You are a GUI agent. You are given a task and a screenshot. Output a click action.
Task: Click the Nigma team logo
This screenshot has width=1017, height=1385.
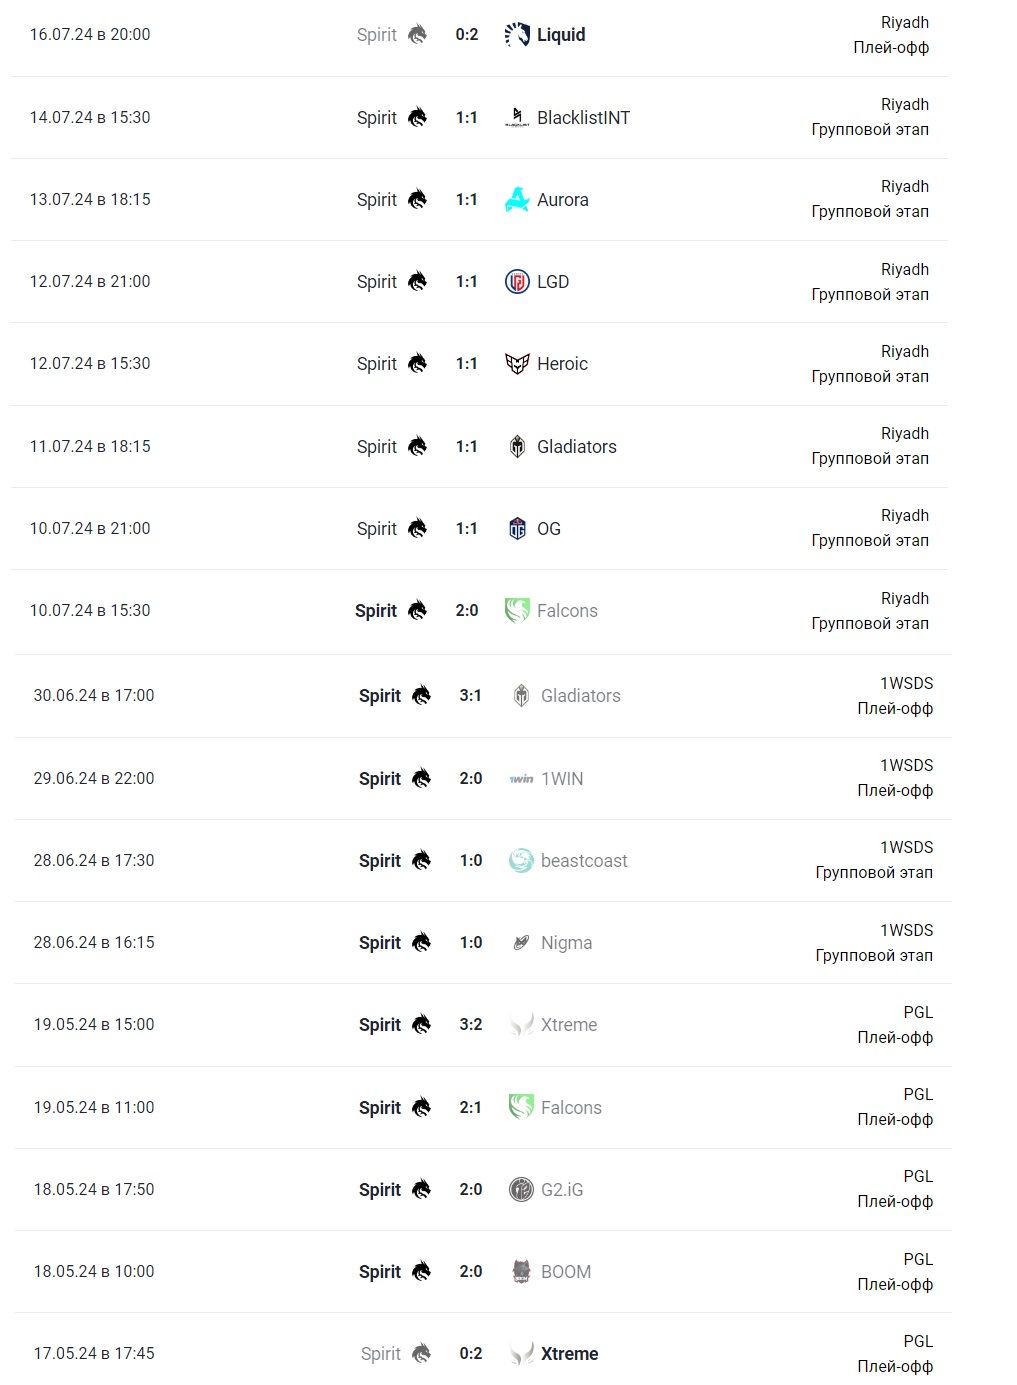(521, 943)
